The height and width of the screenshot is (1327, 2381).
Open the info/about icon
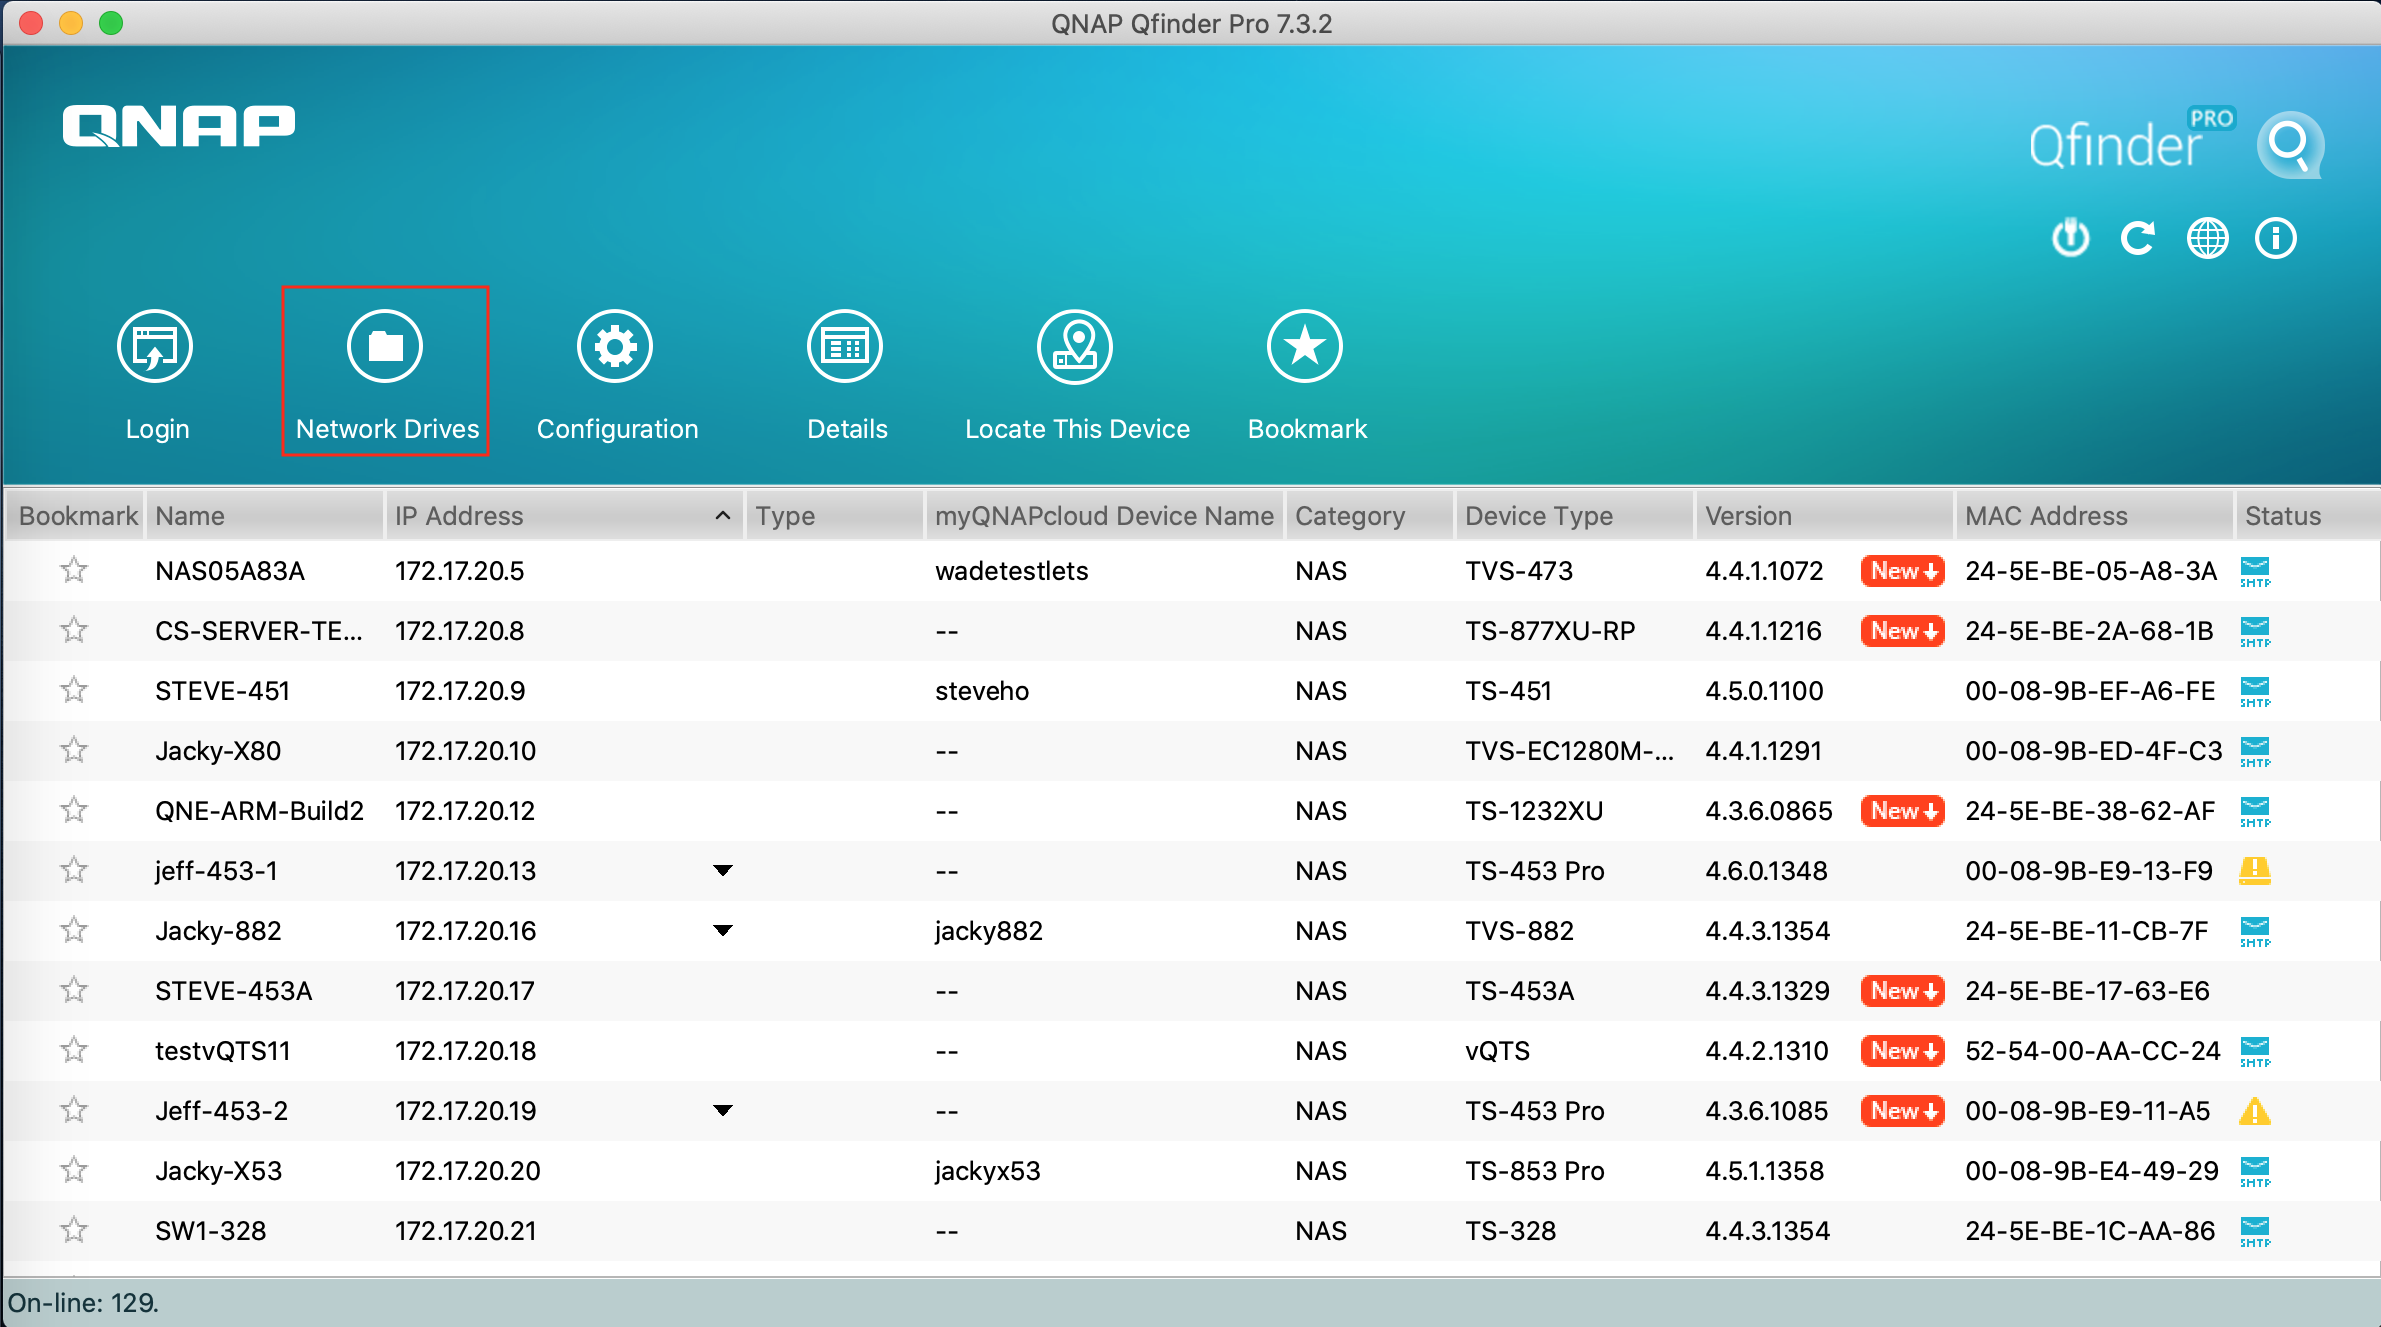click(x=2275, y=238)
